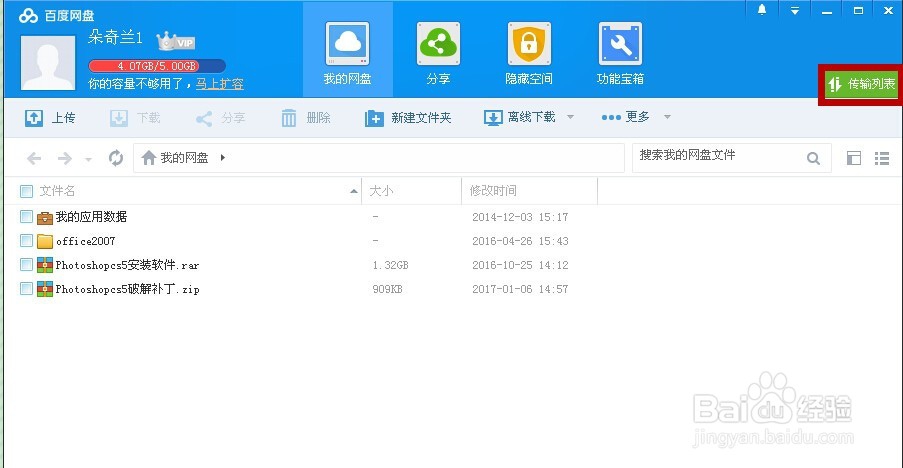Click the date 2014-12-03 15:17

520,217
